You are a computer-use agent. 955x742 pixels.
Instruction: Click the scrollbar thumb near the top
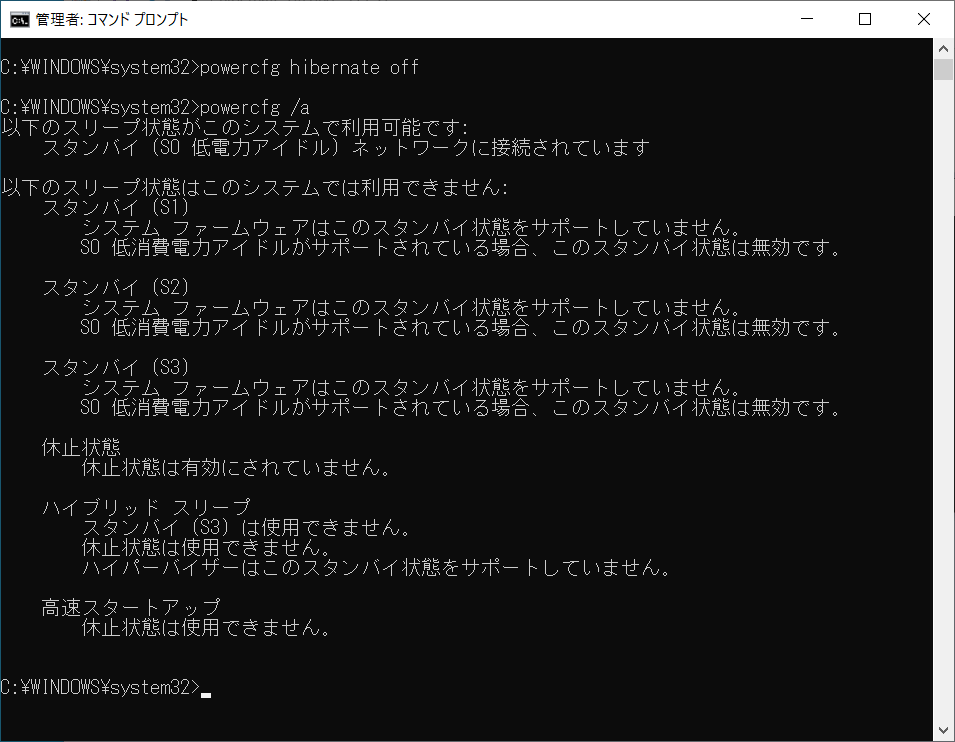942,68
